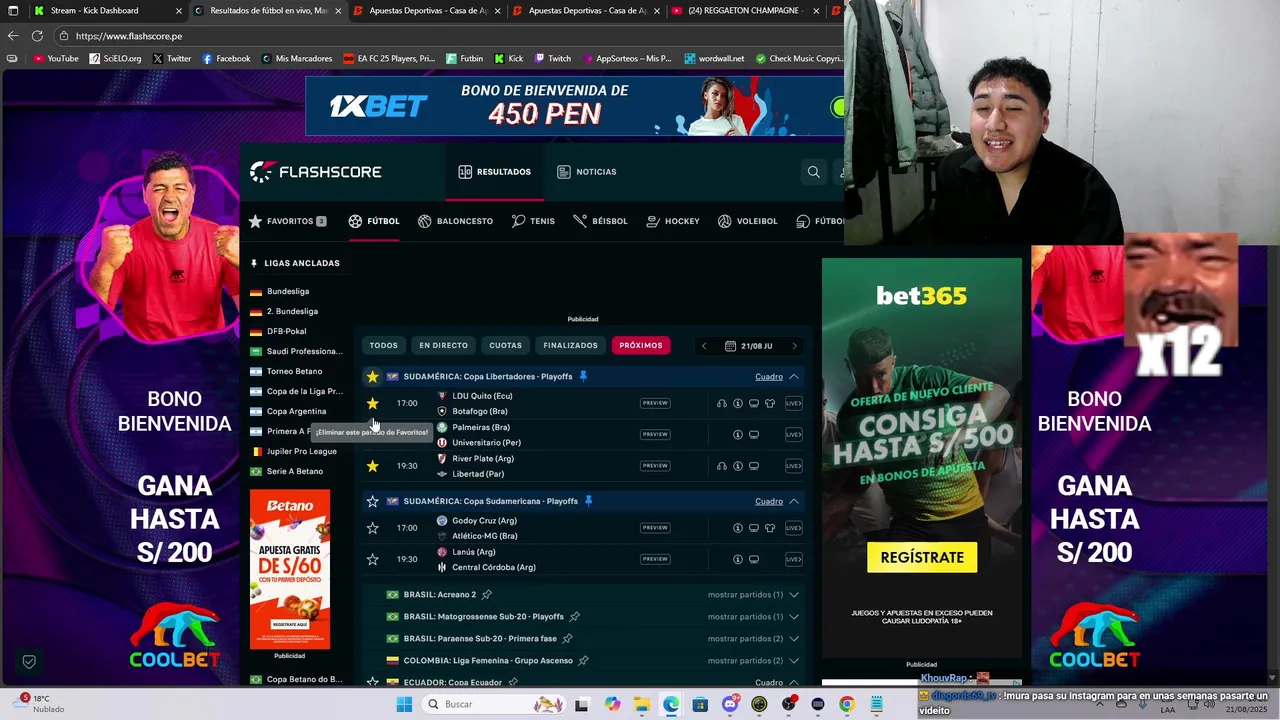
Task: Expand BRASIL: Acreano 2 matches chevron
Action: tap(794, 594)
